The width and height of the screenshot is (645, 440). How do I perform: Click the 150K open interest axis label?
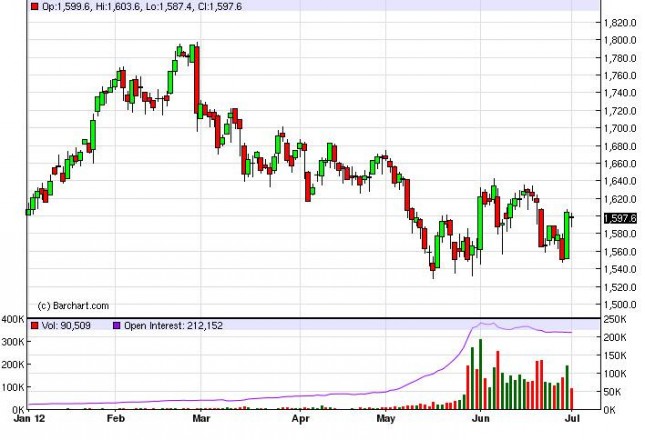pos(615,356)
